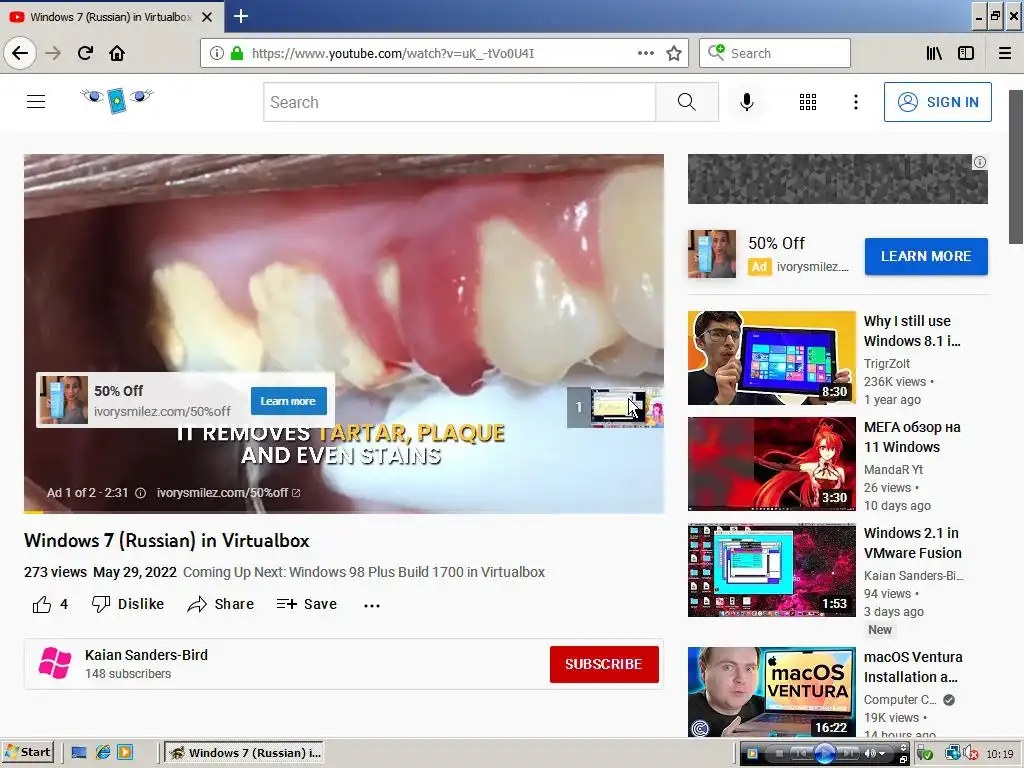
Task: Click the TrigrZolt channel name
Action: [887, 364]
